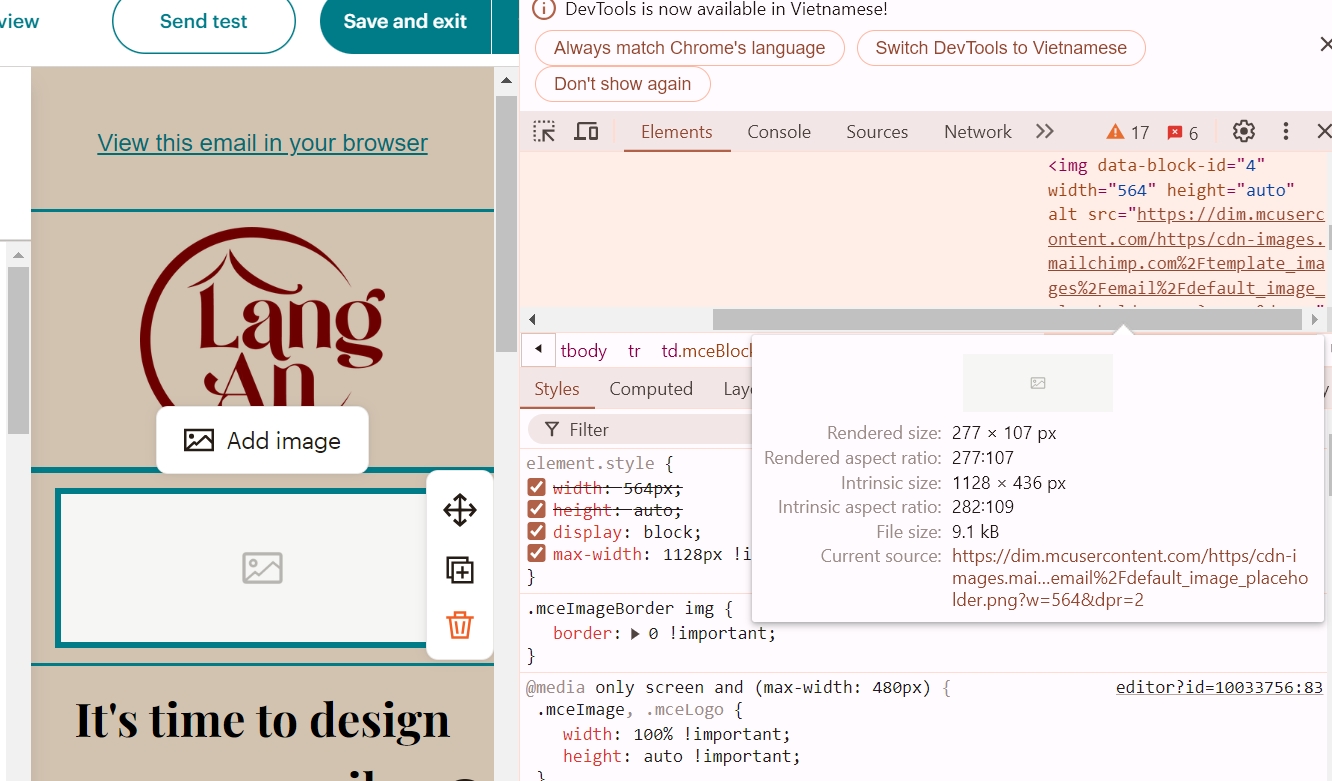This screenshot has height=781, width=1332.
Task: Open the current source image URL in the tooltip
Action: click(1130, 578)
